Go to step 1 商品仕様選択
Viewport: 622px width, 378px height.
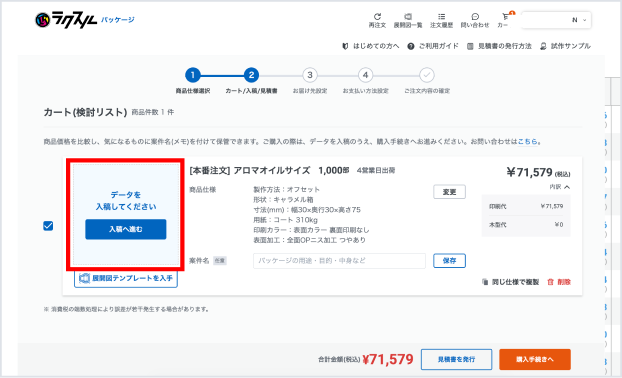[x=193, y=75]
